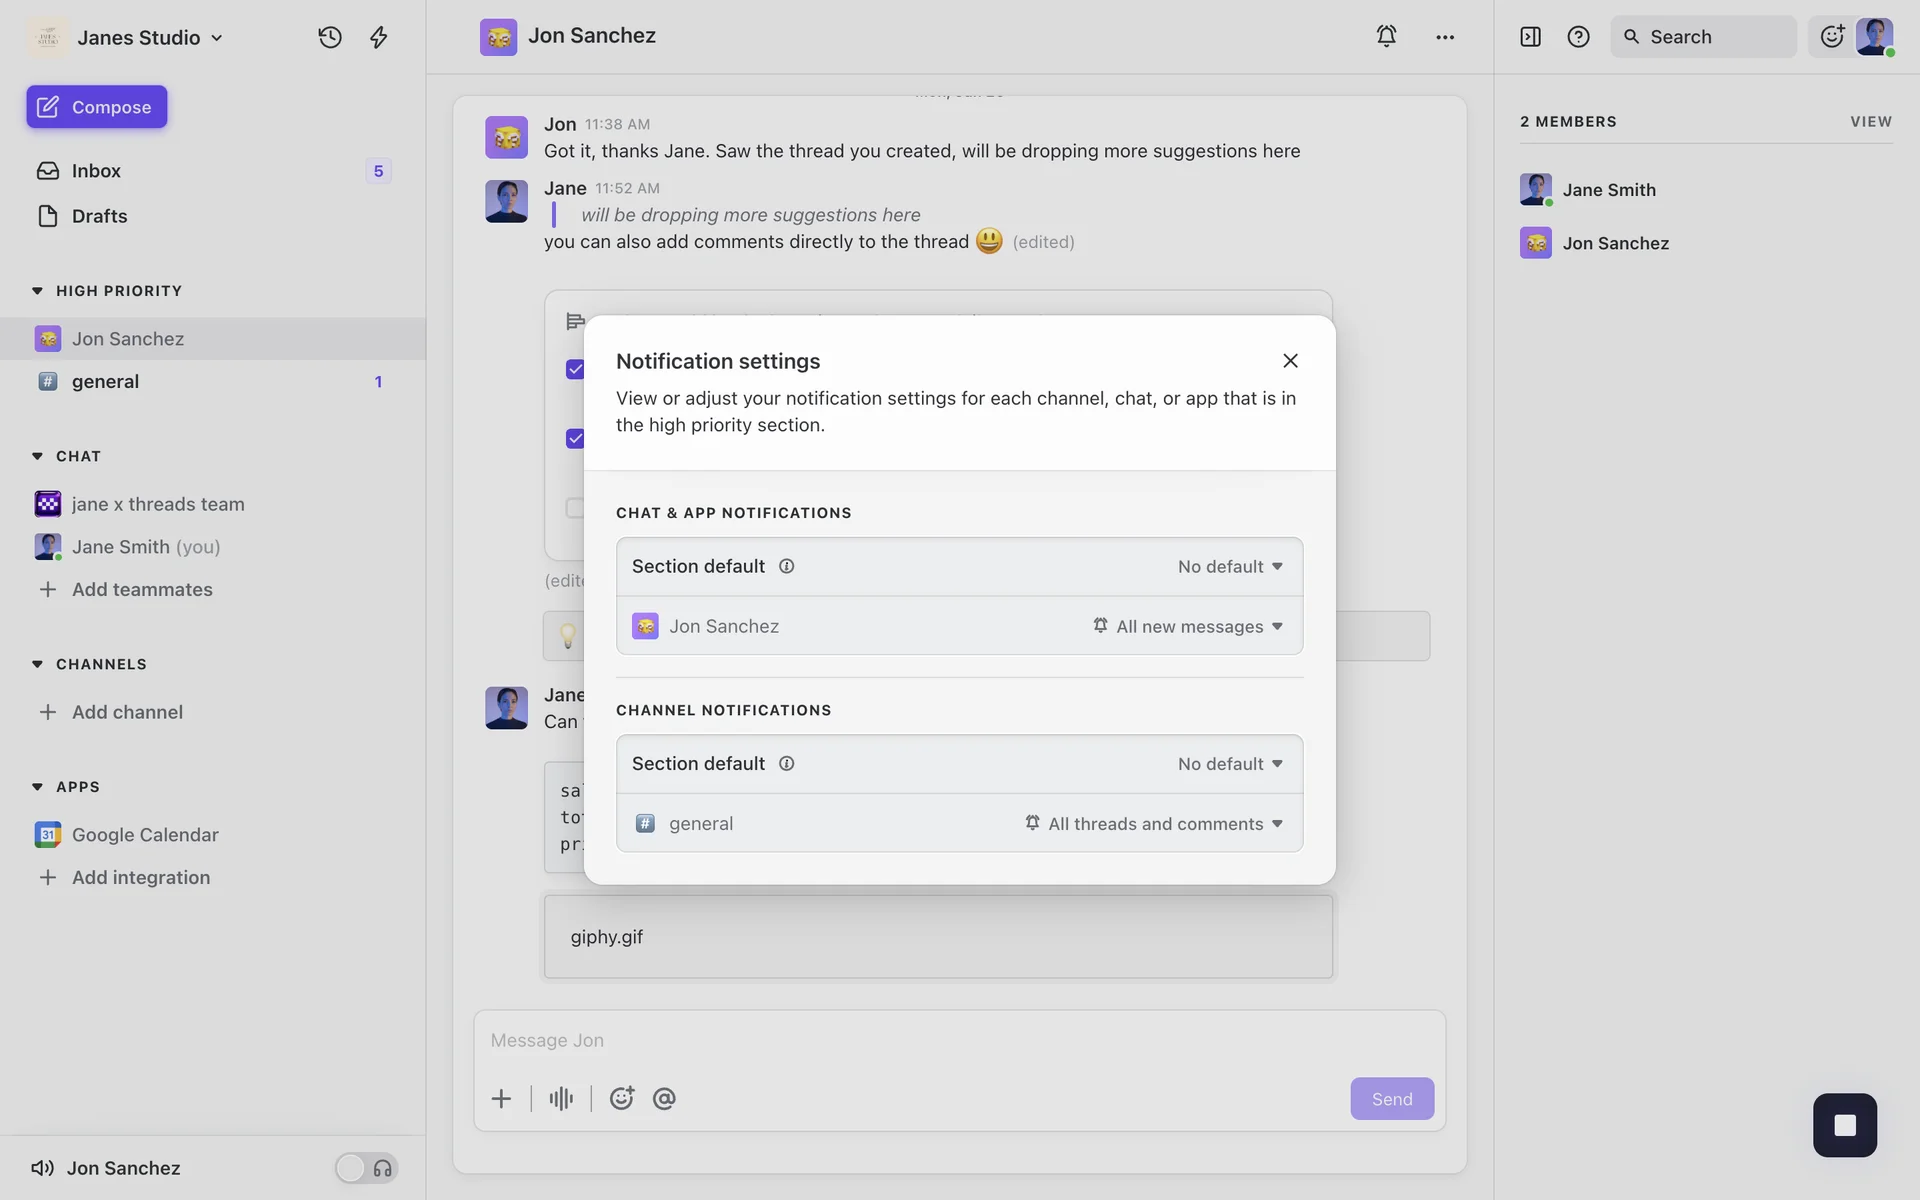Viewport: 1920px width, 1200px height.
Task: Open Inbox in the sidebar
Action: [96, 171]
